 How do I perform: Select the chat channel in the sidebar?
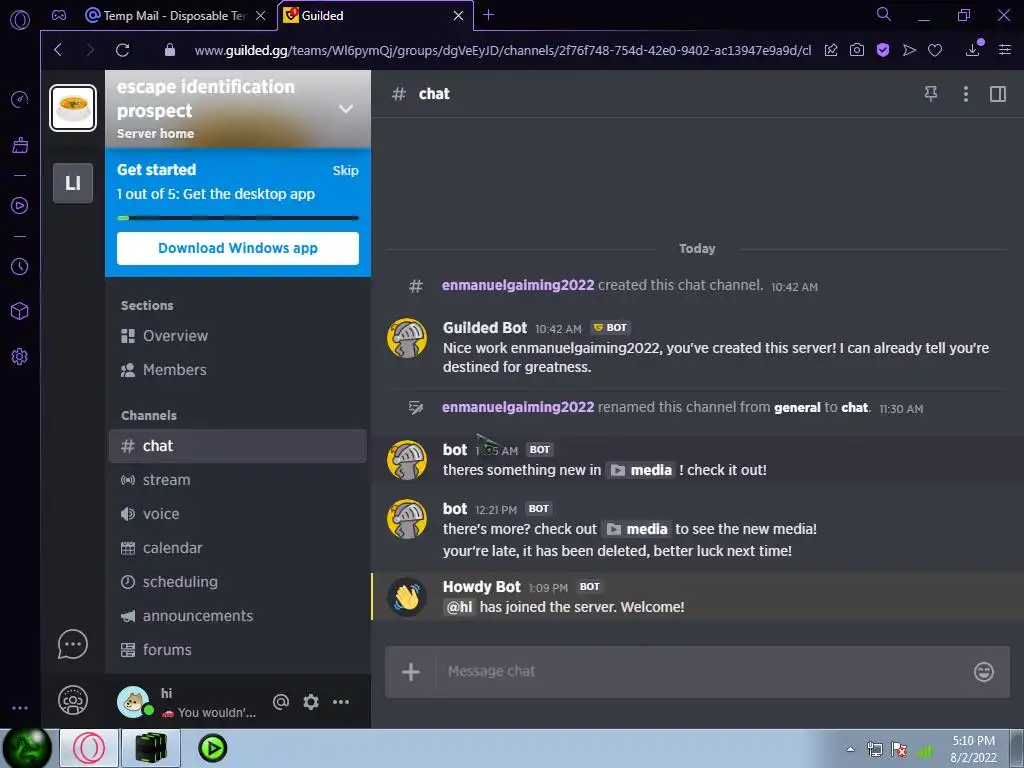(238, 446)
